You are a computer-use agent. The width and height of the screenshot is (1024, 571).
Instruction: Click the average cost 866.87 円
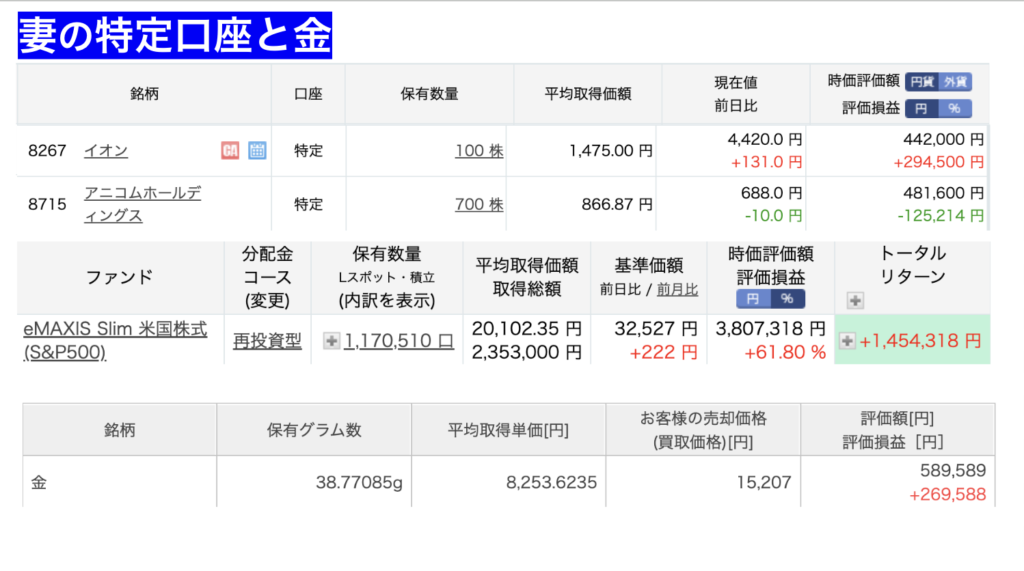(617, 204)
